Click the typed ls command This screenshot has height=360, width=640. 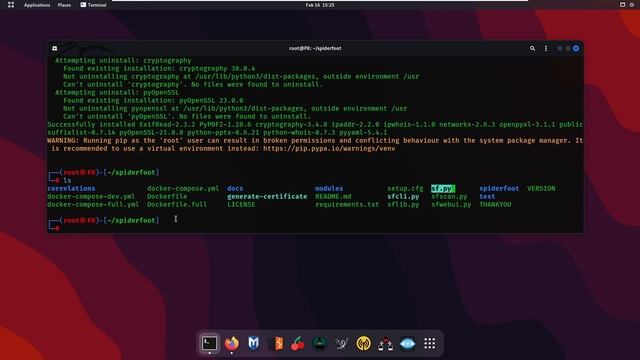(67, 180)
